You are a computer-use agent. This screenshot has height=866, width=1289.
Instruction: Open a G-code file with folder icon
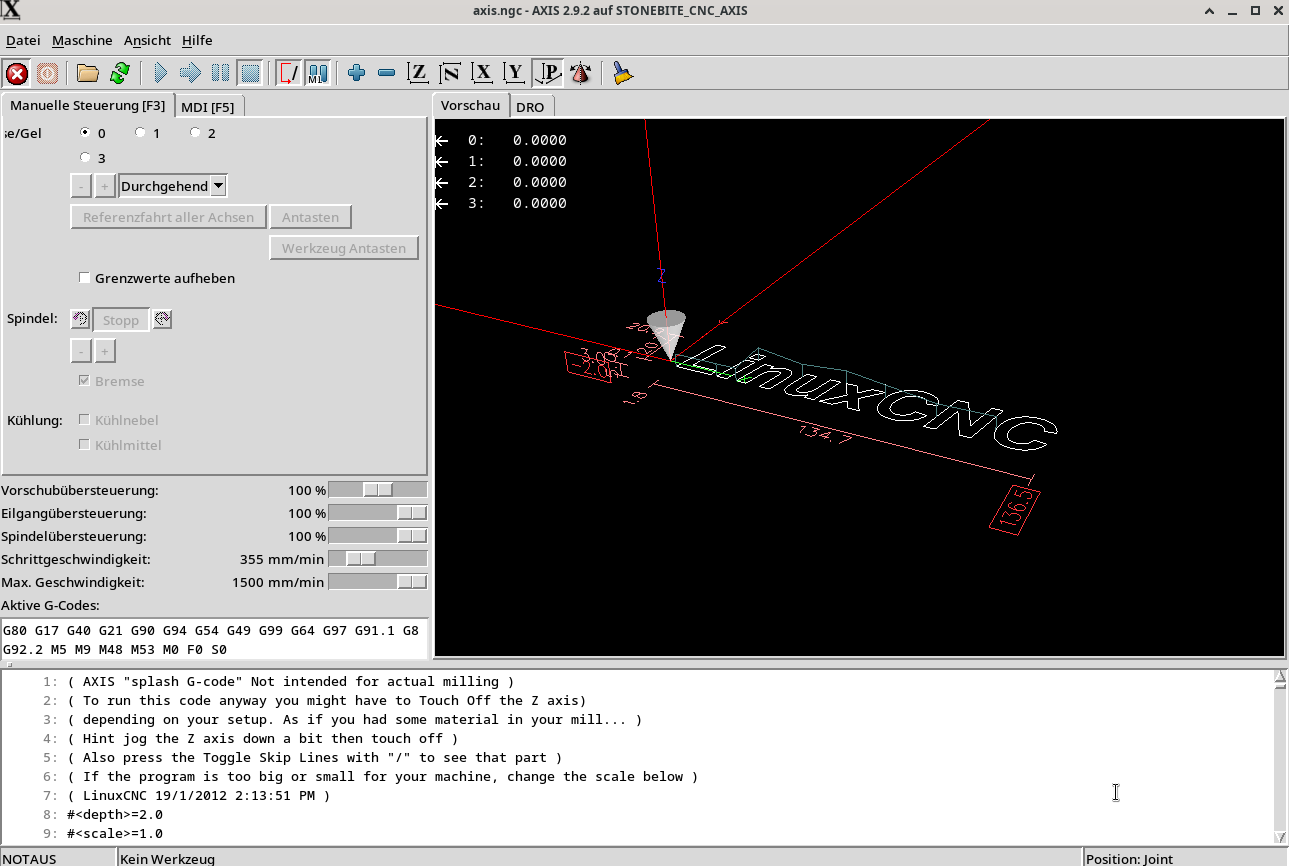[x=88, y=73]
